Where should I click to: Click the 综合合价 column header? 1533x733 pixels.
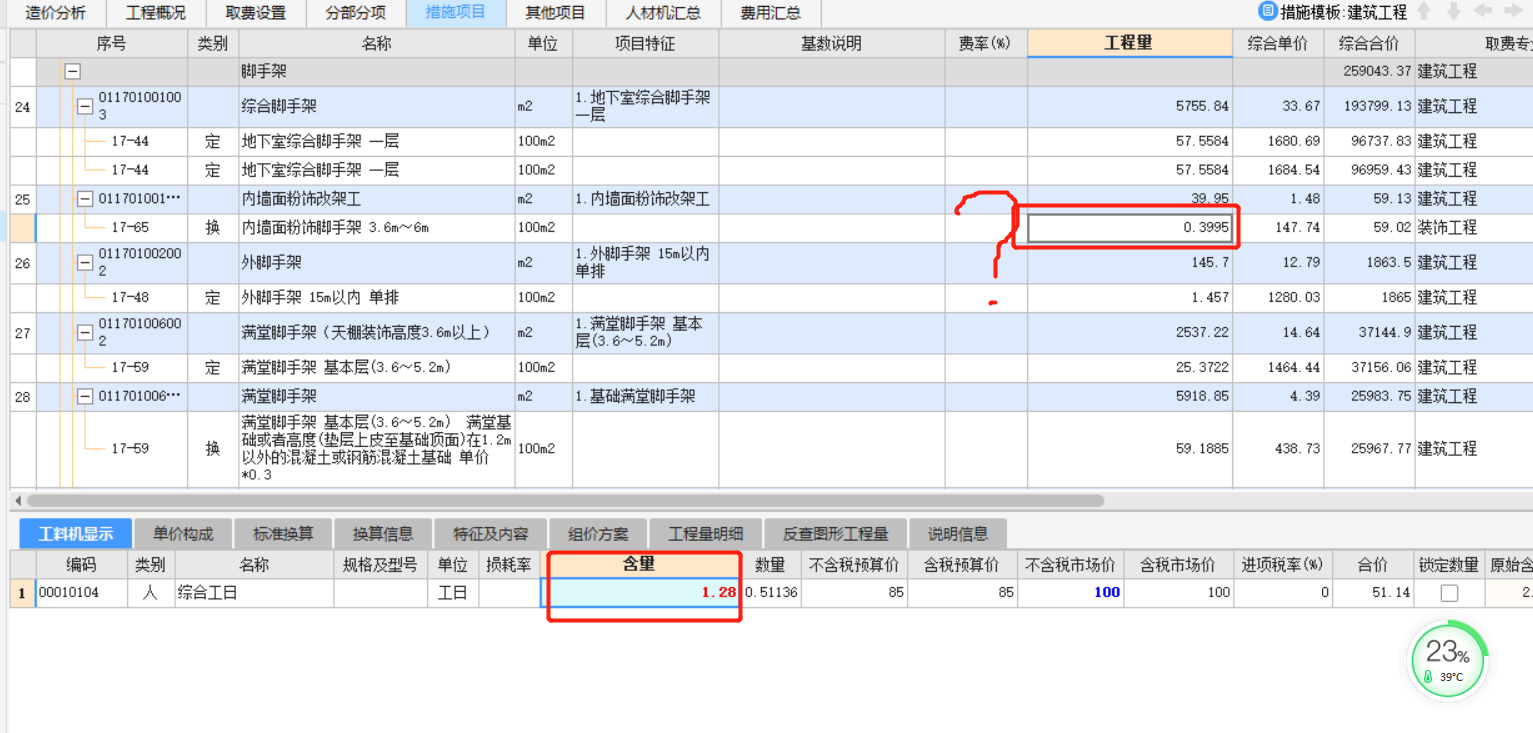coord(1369,43)
